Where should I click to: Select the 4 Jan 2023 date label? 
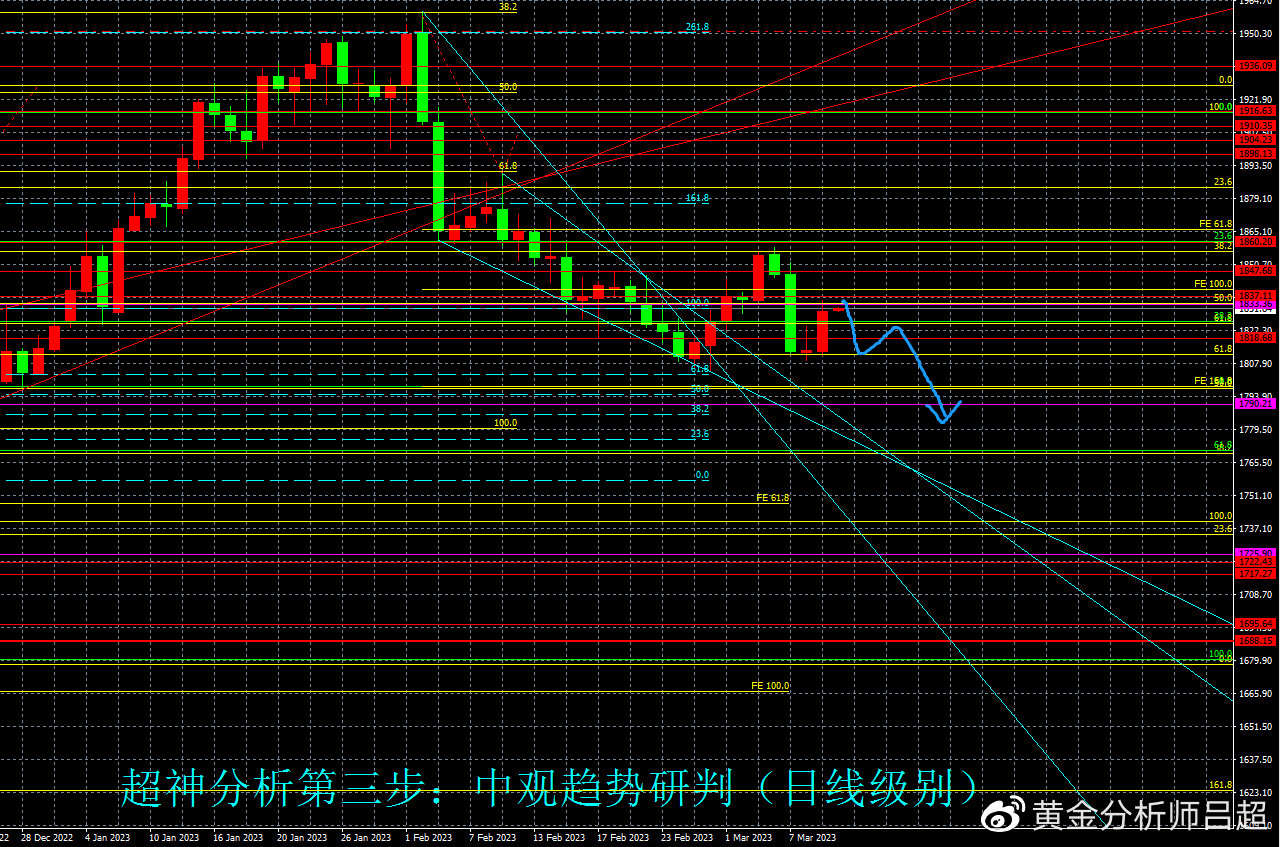(x=108, y=838)
